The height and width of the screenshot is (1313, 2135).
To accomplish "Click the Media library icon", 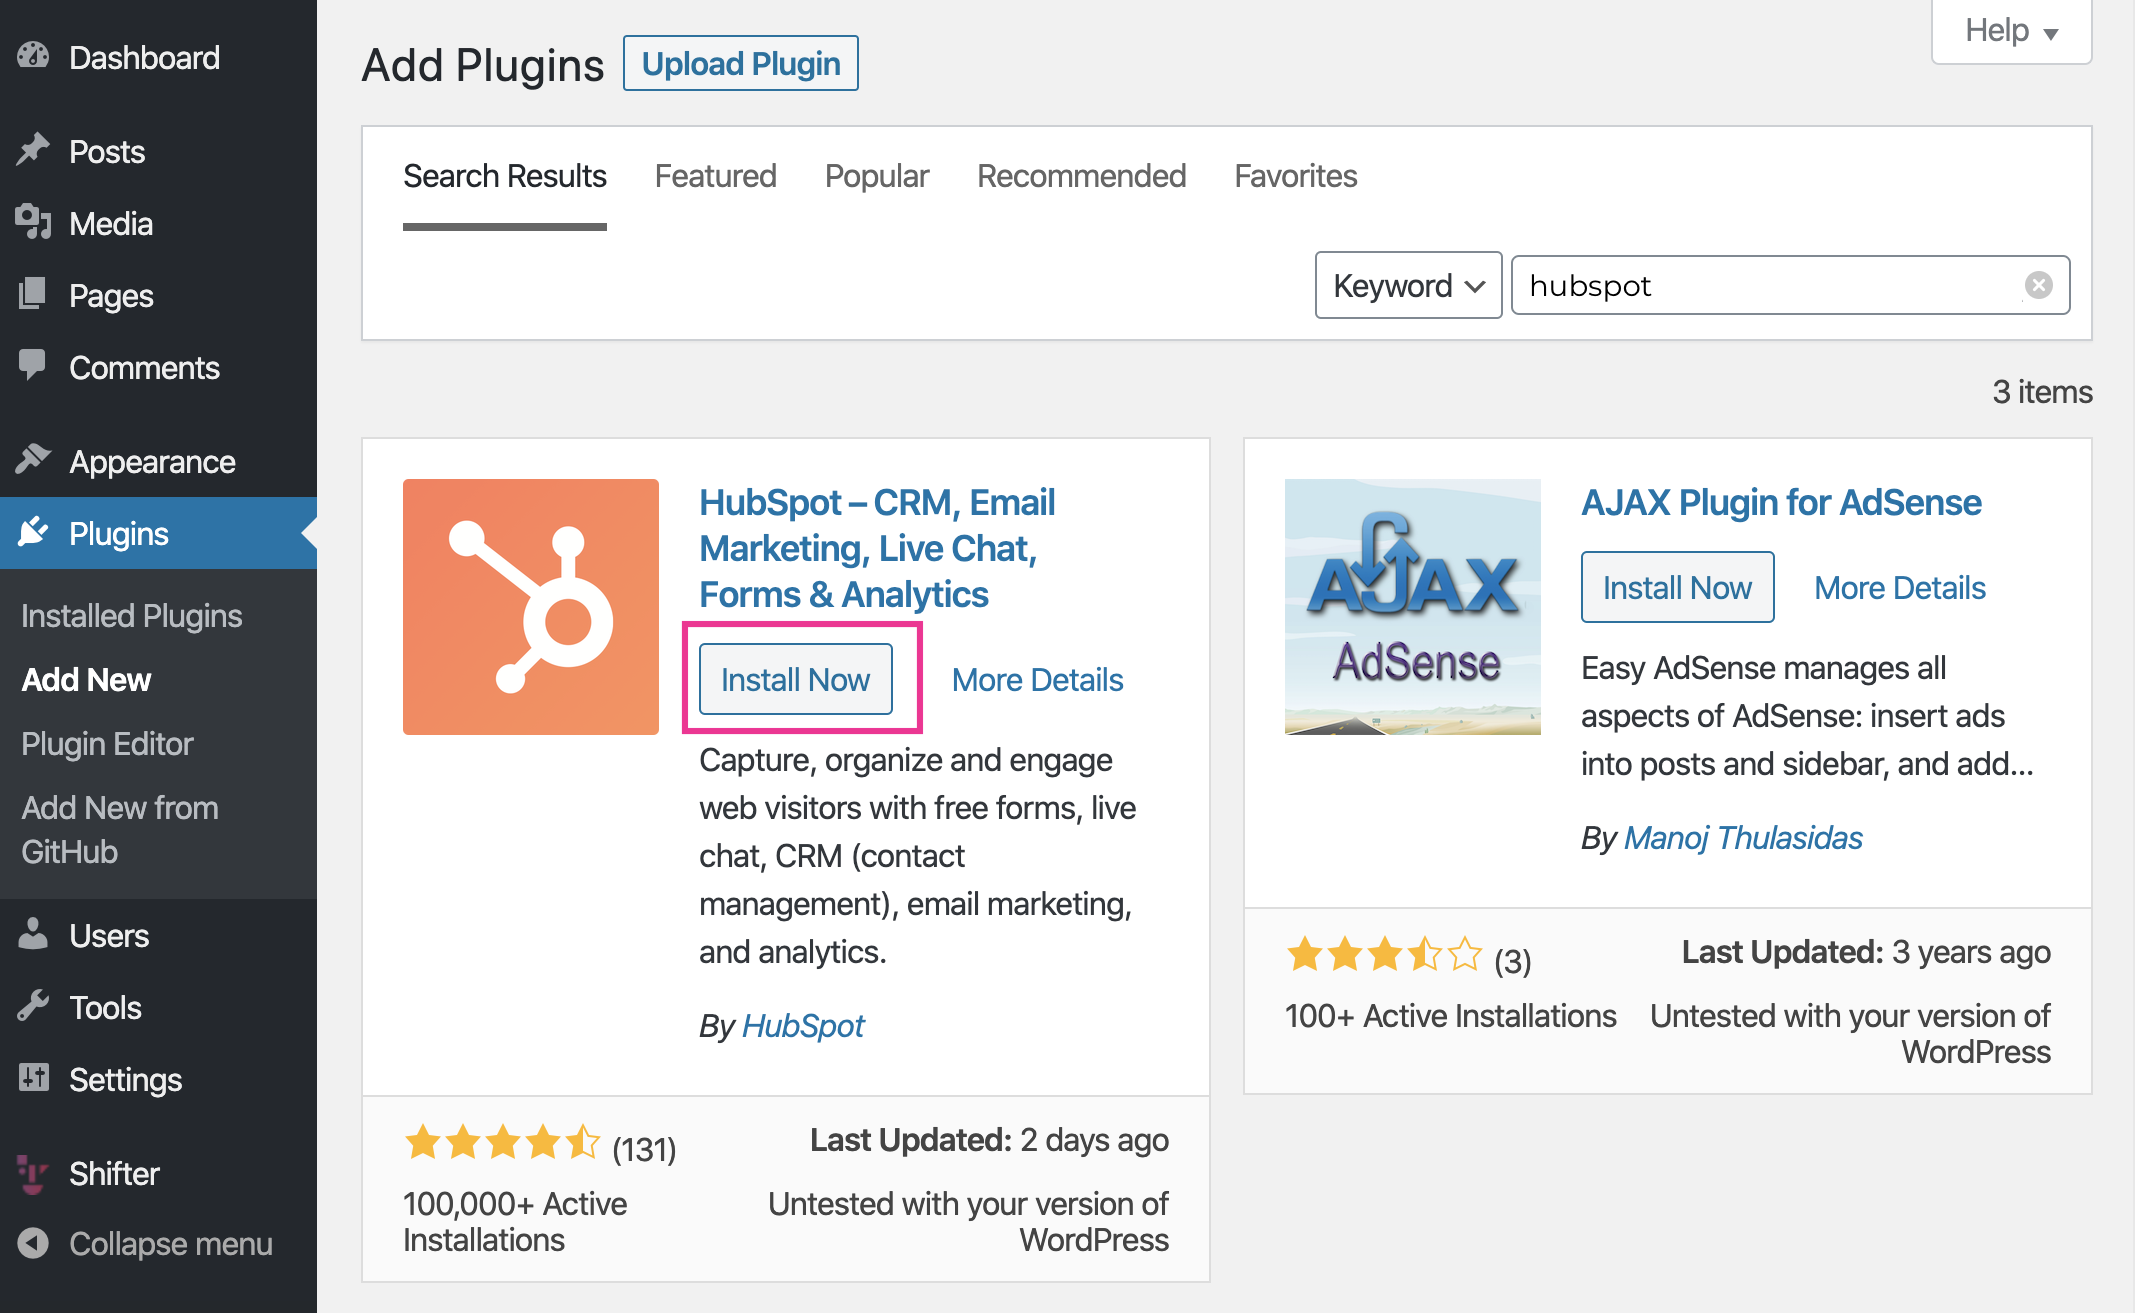I will [33, 222].
